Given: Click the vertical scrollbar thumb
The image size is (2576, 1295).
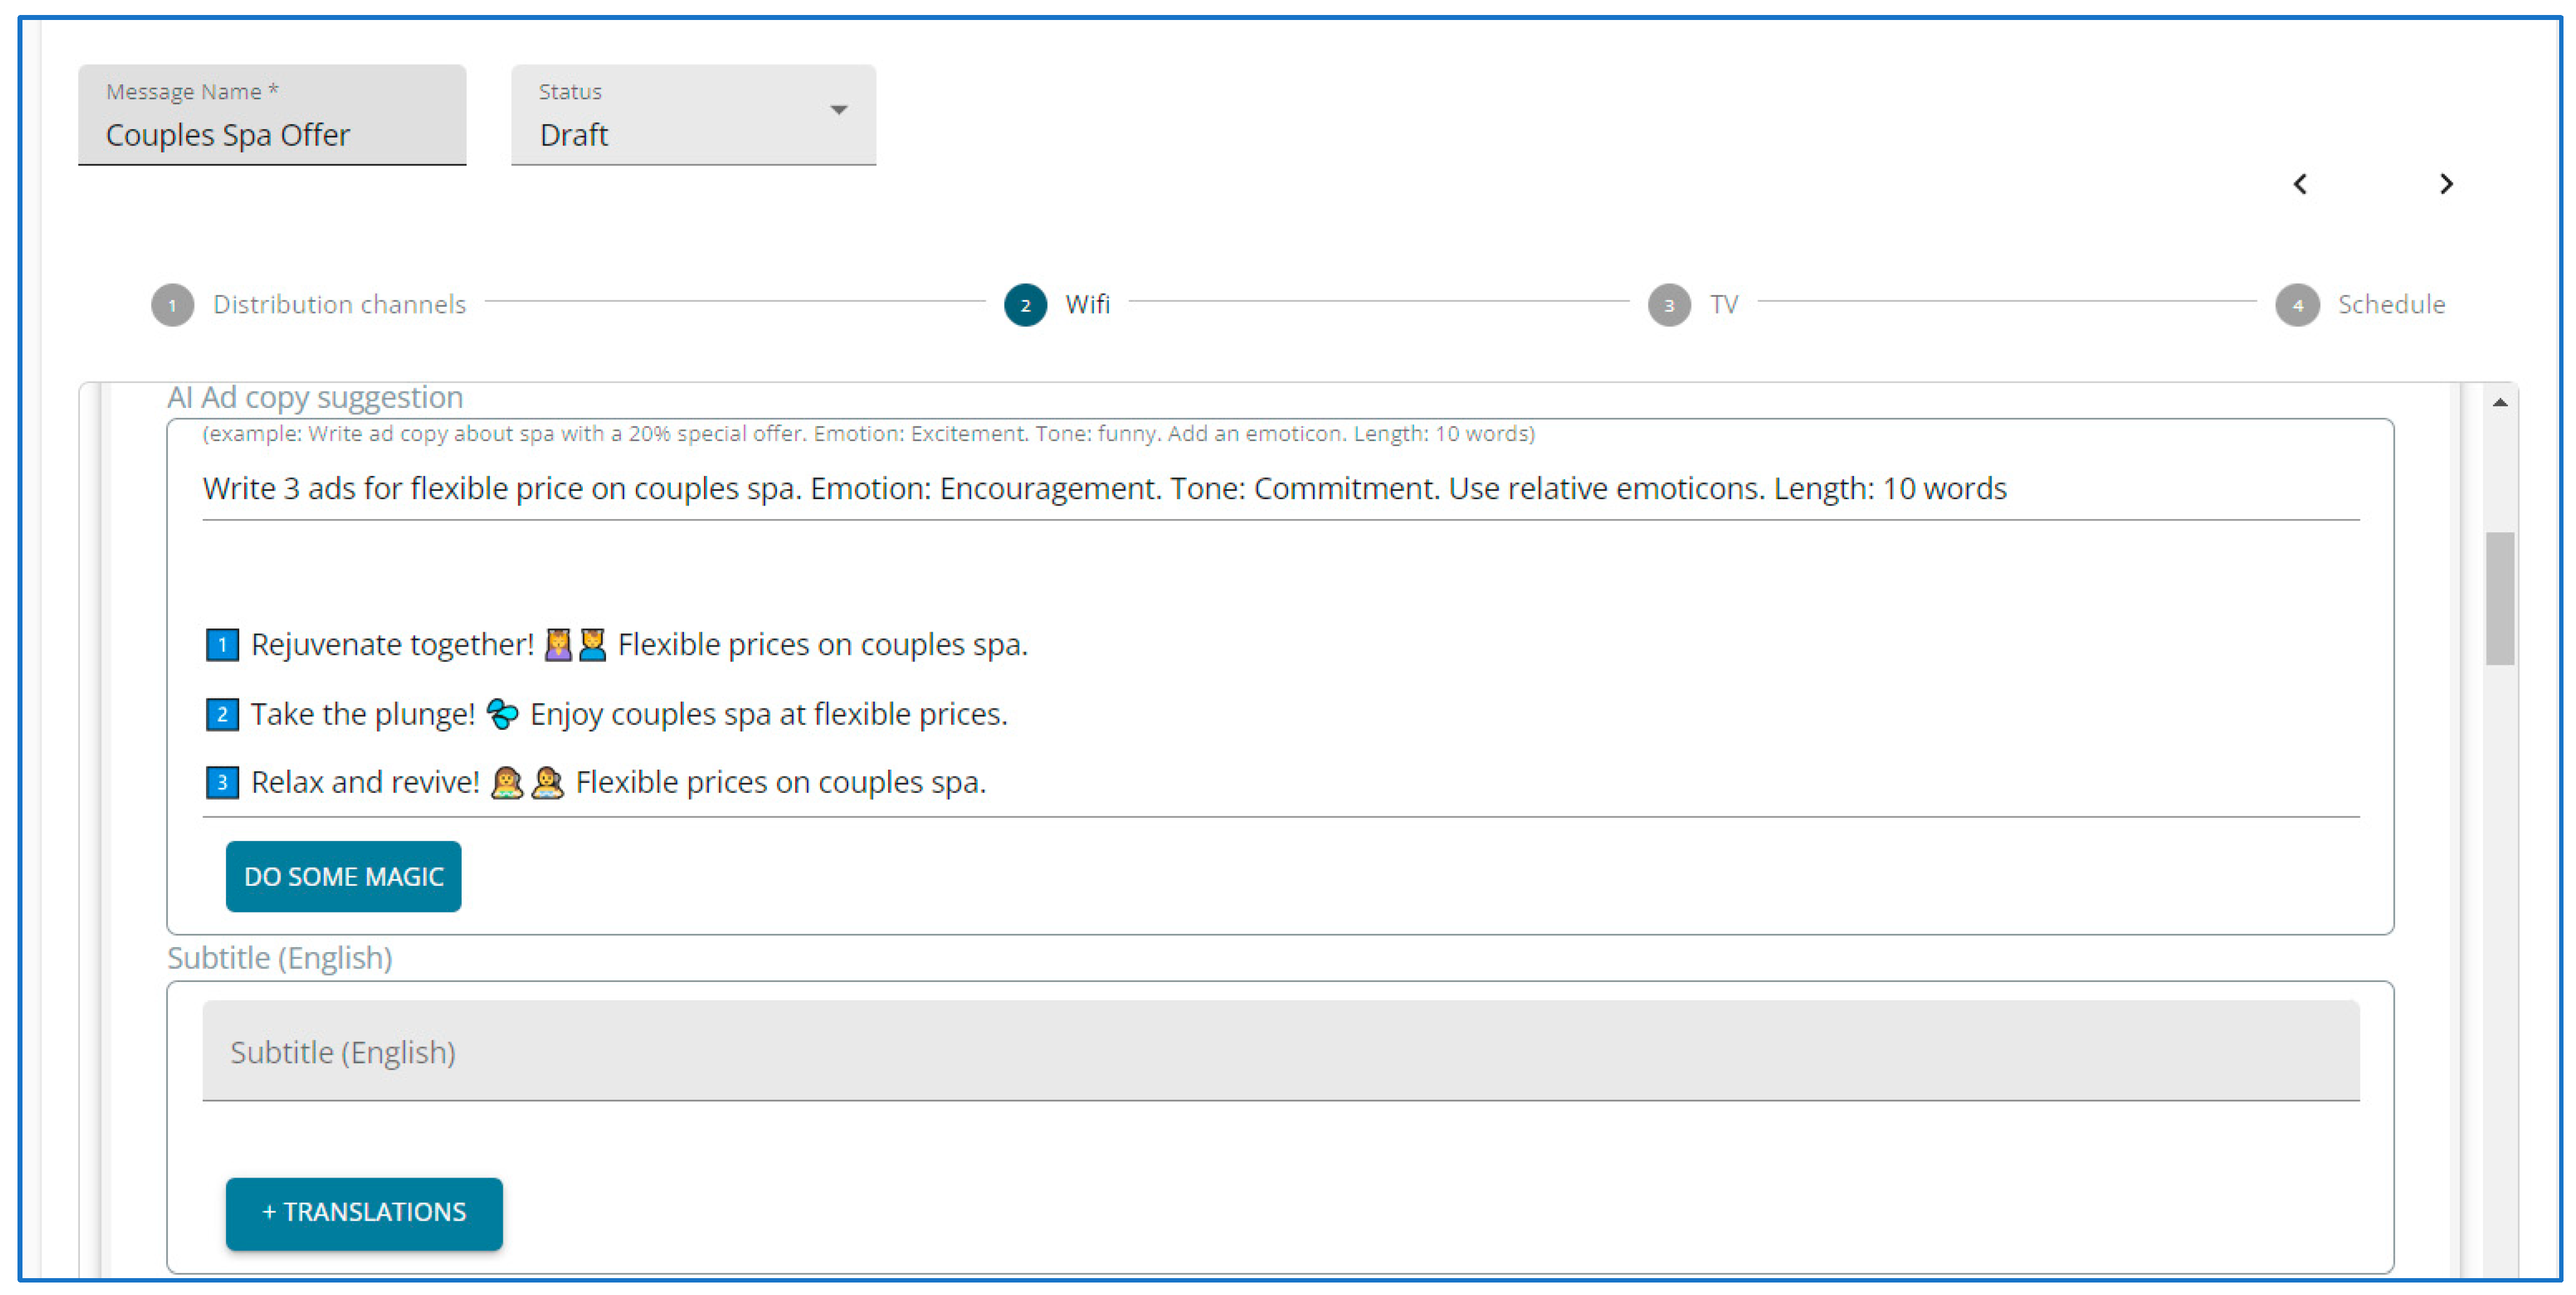Looking at the screenshot, I should point(2499,598).
